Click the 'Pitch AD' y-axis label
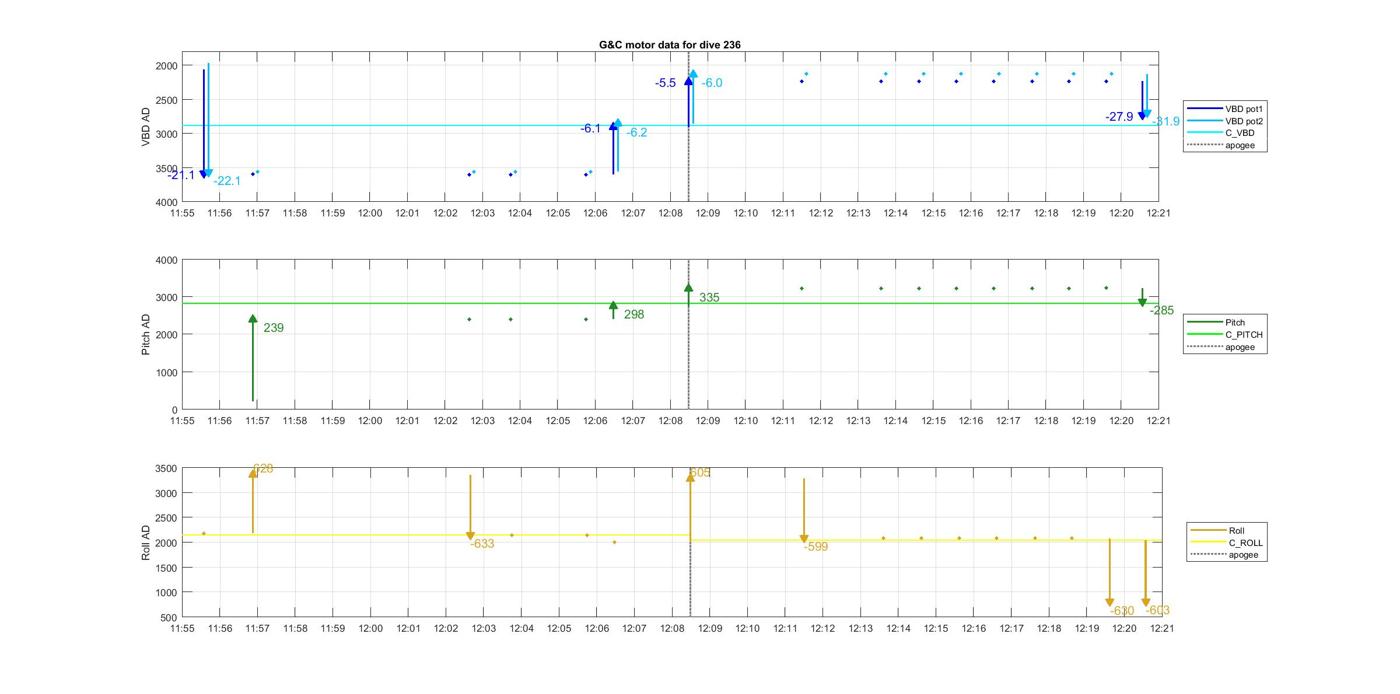Screen dimensions: 1400x694 pyautogui.click(x=146, y=335)
